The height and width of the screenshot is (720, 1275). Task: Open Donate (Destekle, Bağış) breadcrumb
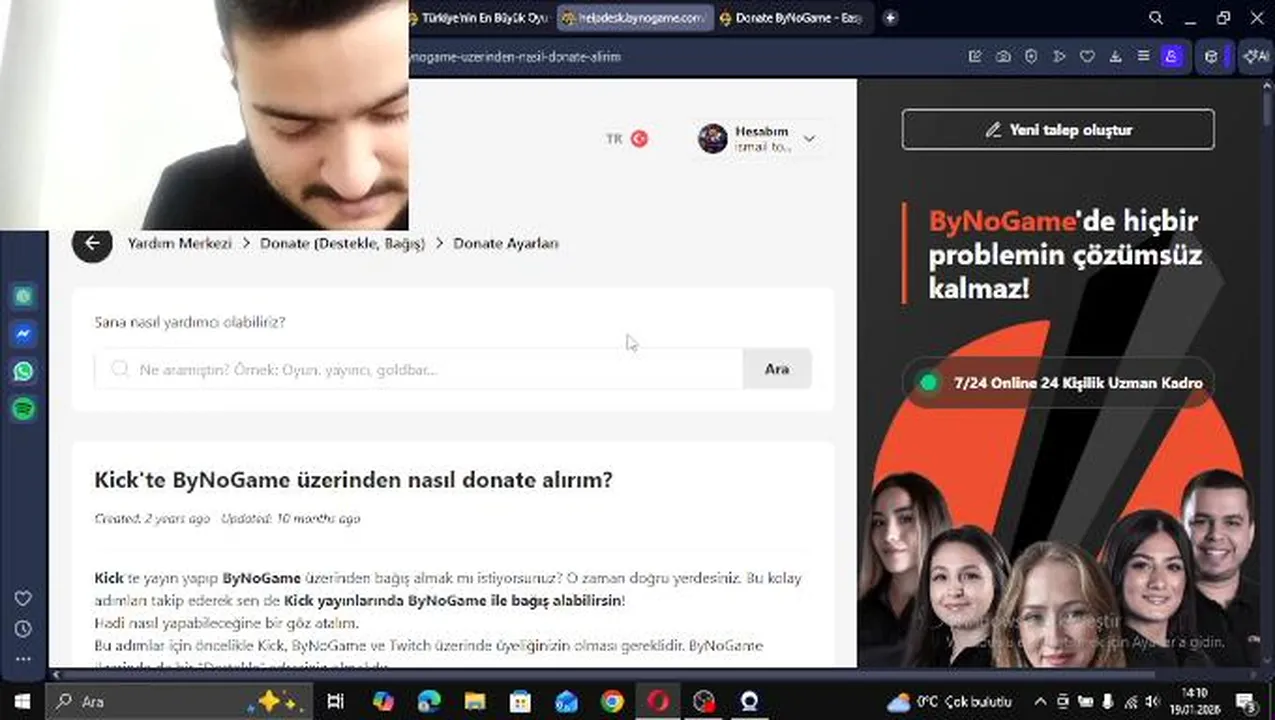[x=342, y=243]
